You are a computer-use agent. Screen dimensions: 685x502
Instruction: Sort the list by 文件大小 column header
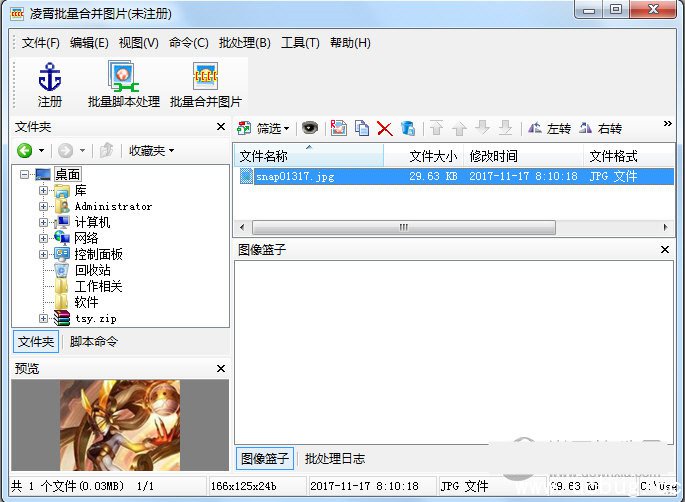click(432, 156)
